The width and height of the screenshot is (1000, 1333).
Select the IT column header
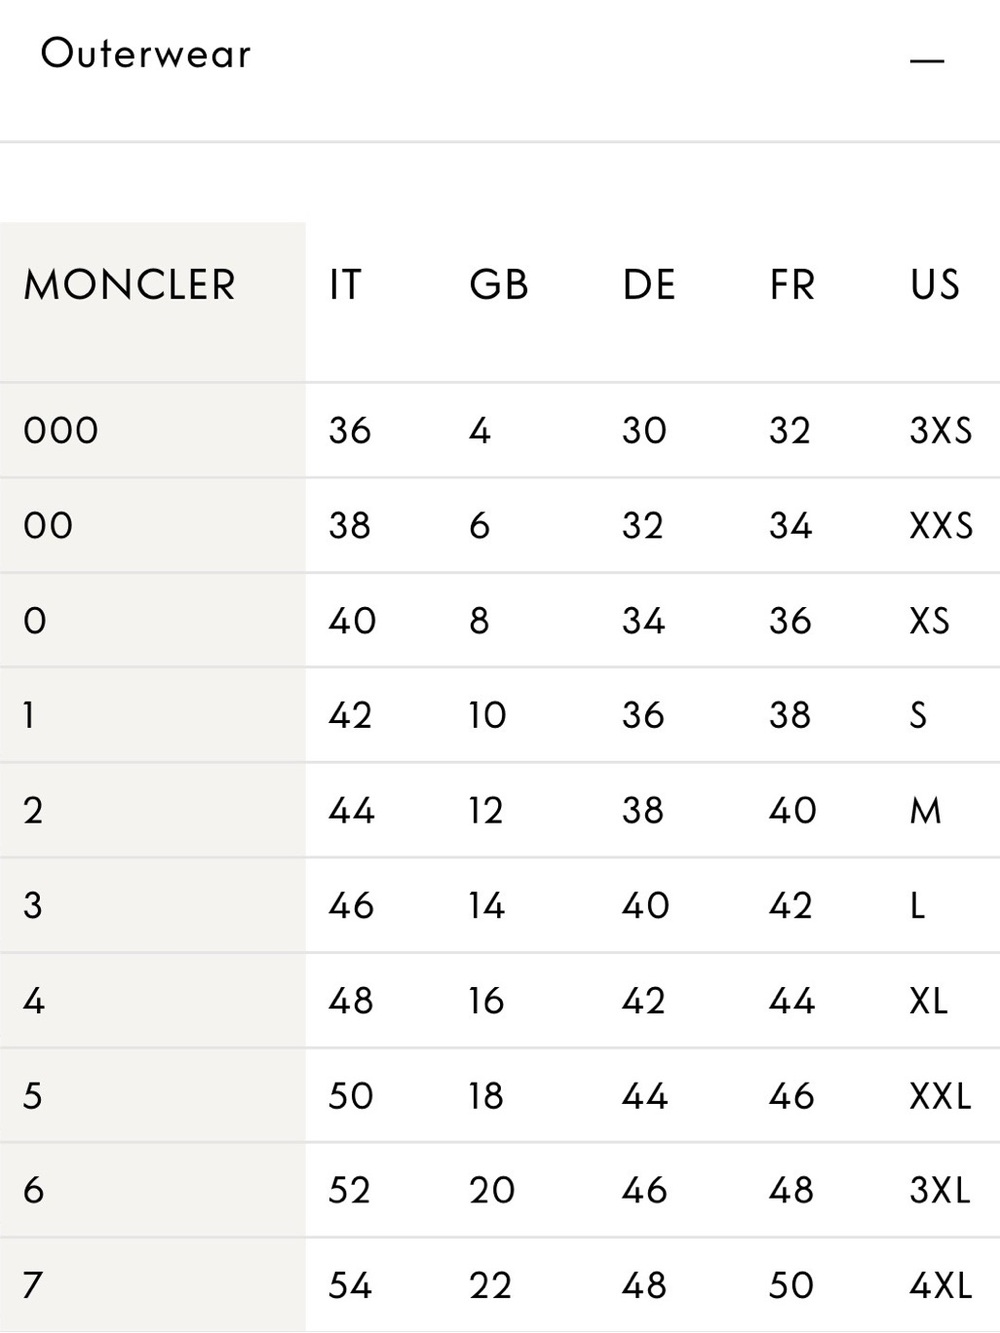[345, 285]
